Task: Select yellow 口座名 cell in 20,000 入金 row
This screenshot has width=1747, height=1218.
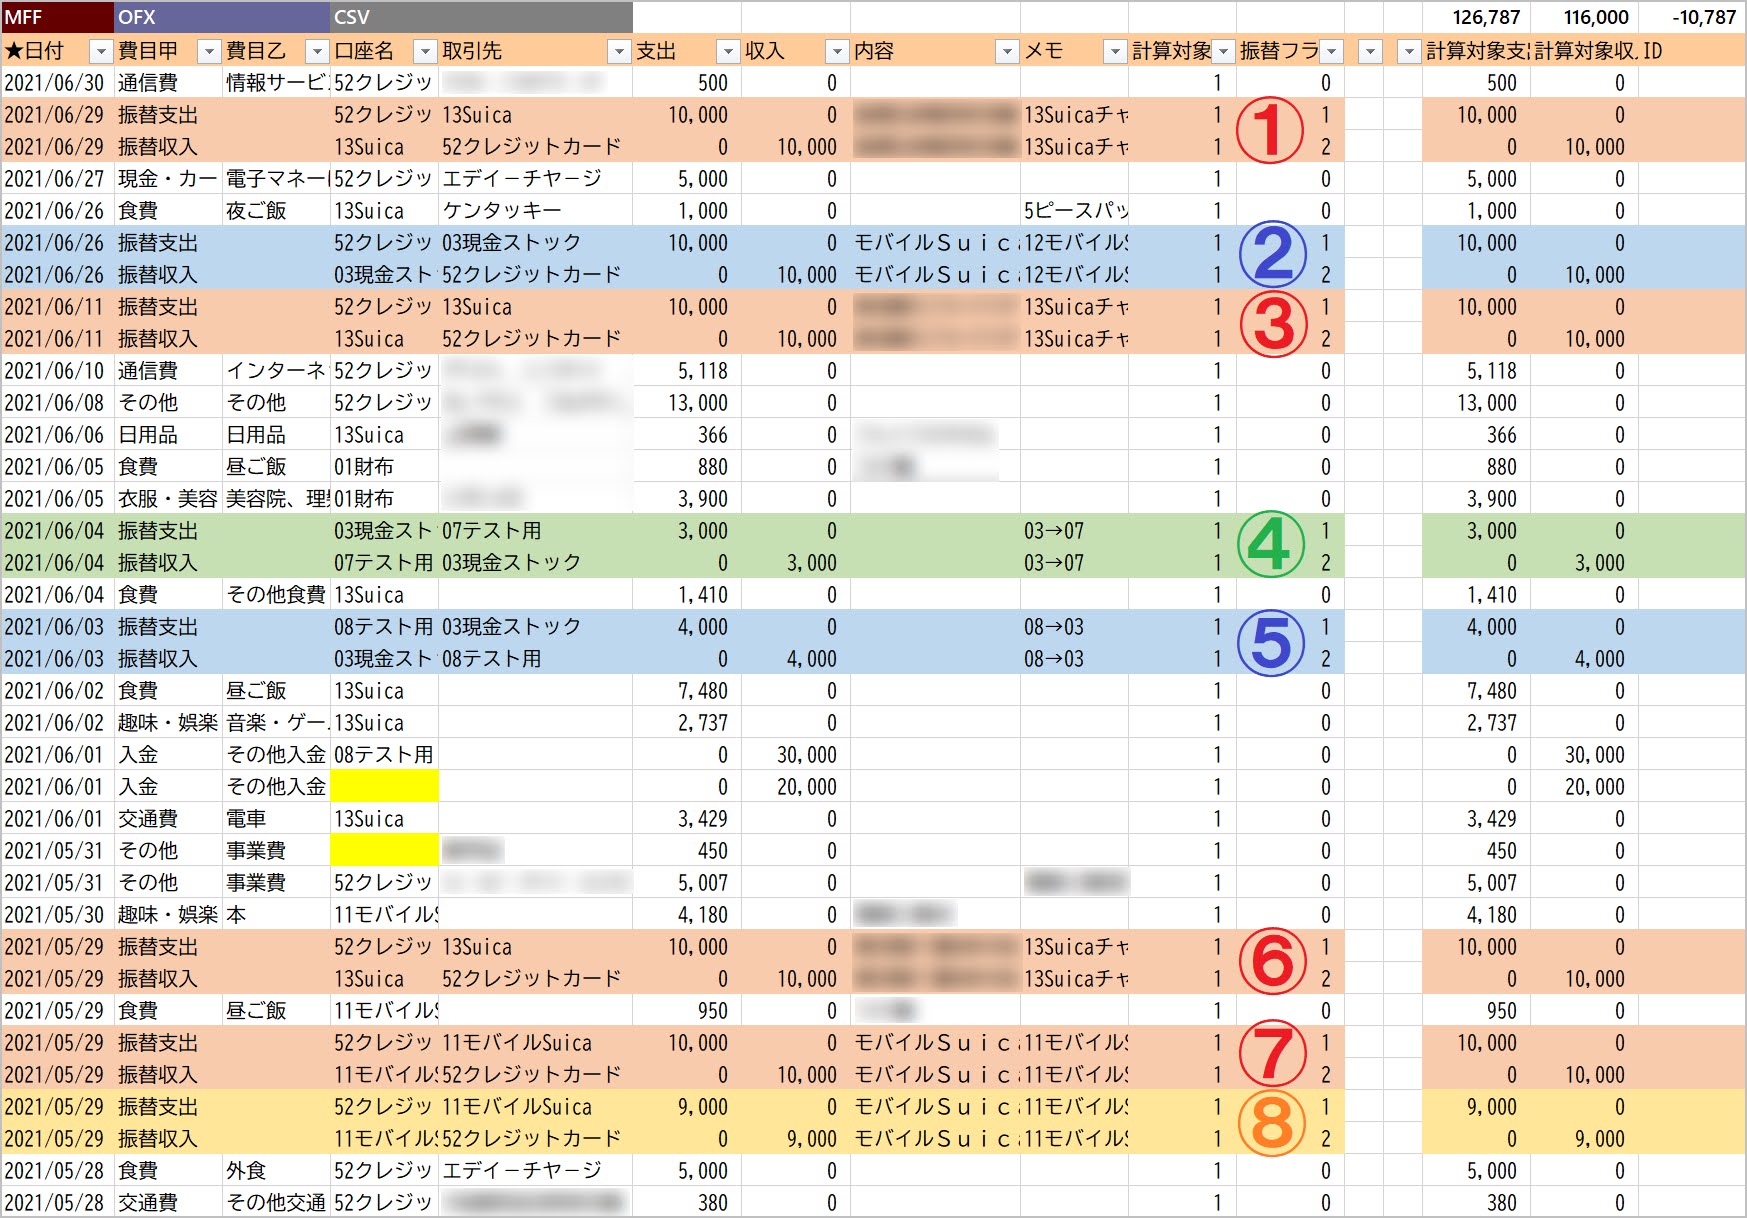Action: pos(384,786)
